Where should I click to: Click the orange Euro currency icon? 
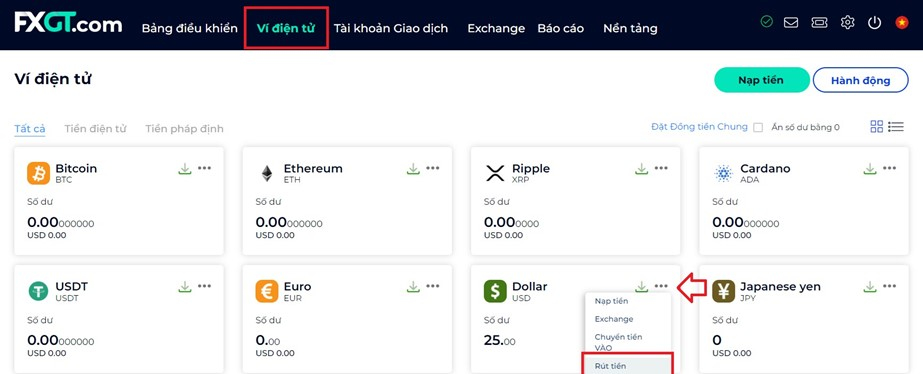[x=267, y=291]
